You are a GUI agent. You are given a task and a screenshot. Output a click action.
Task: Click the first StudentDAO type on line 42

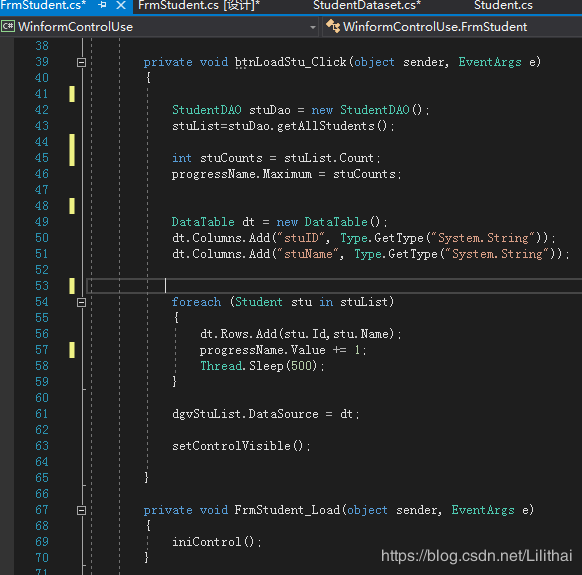coord(207,110)
